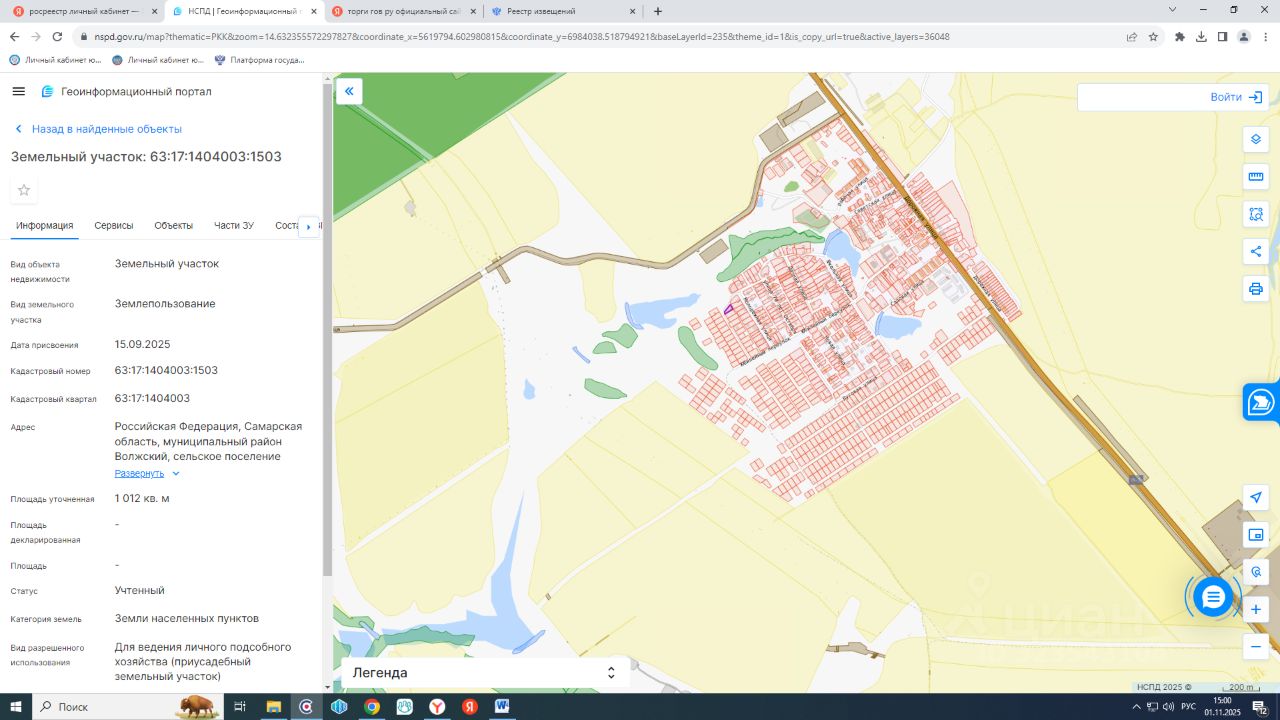Open the chat support bubble

click(1213, 597)
